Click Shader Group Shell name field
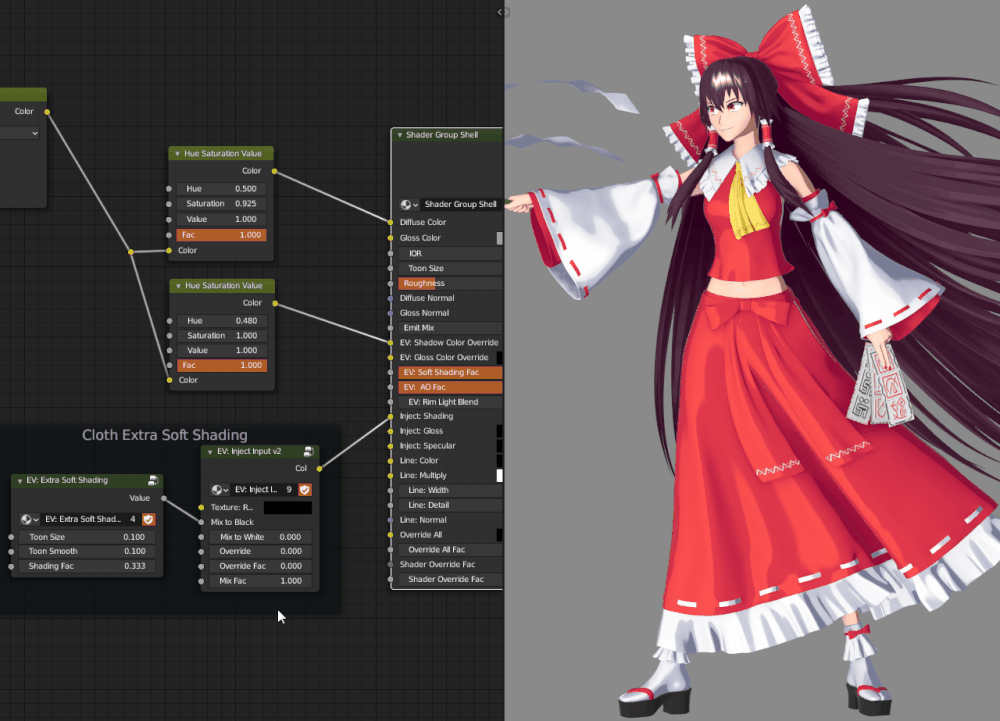Screen dimensions: 1000x721 click(462, 205)
